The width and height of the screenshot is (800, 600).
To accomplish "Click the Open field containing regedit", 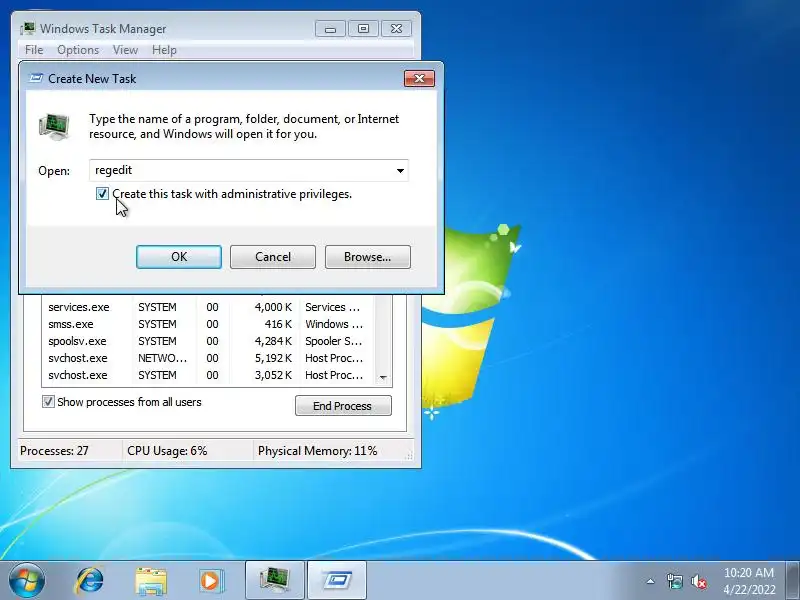I will (248, 170).
